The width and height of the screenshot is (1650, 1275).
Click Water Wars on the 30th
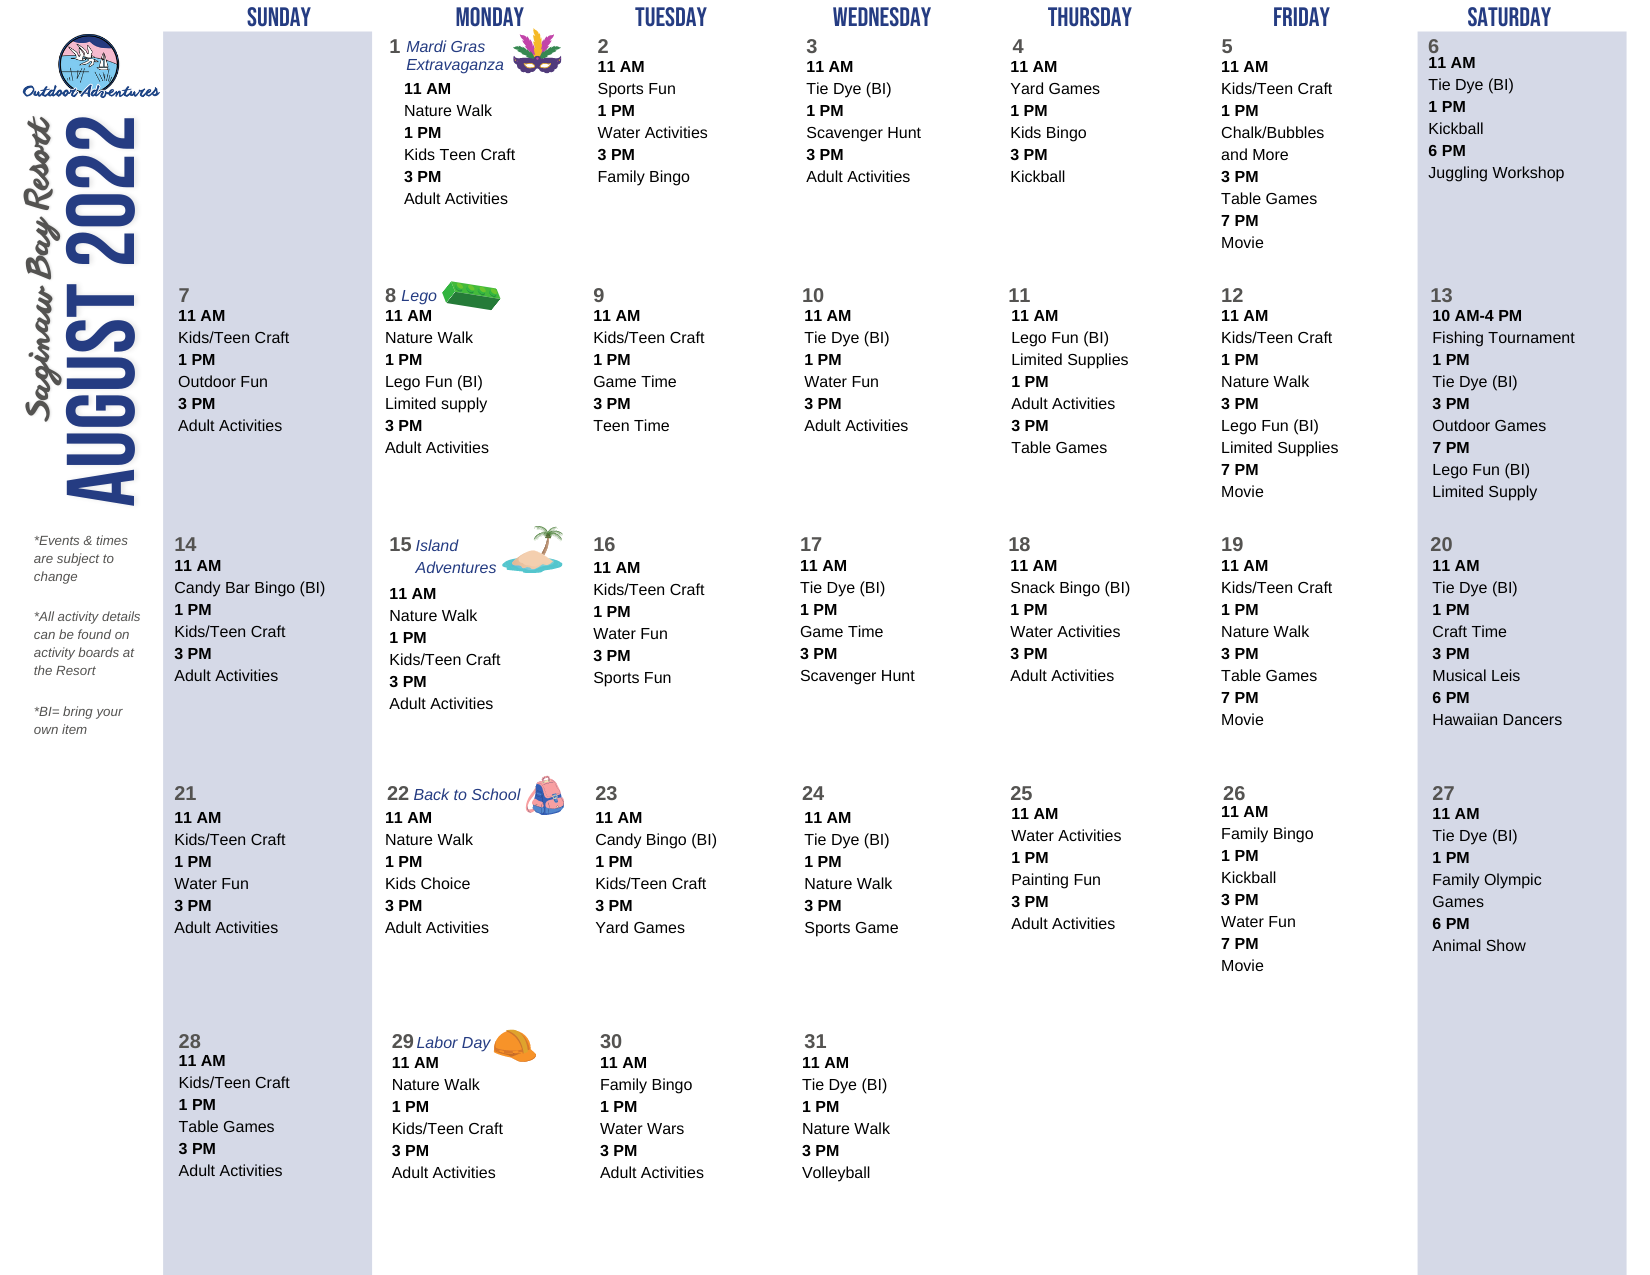(x=642, y=1129)
